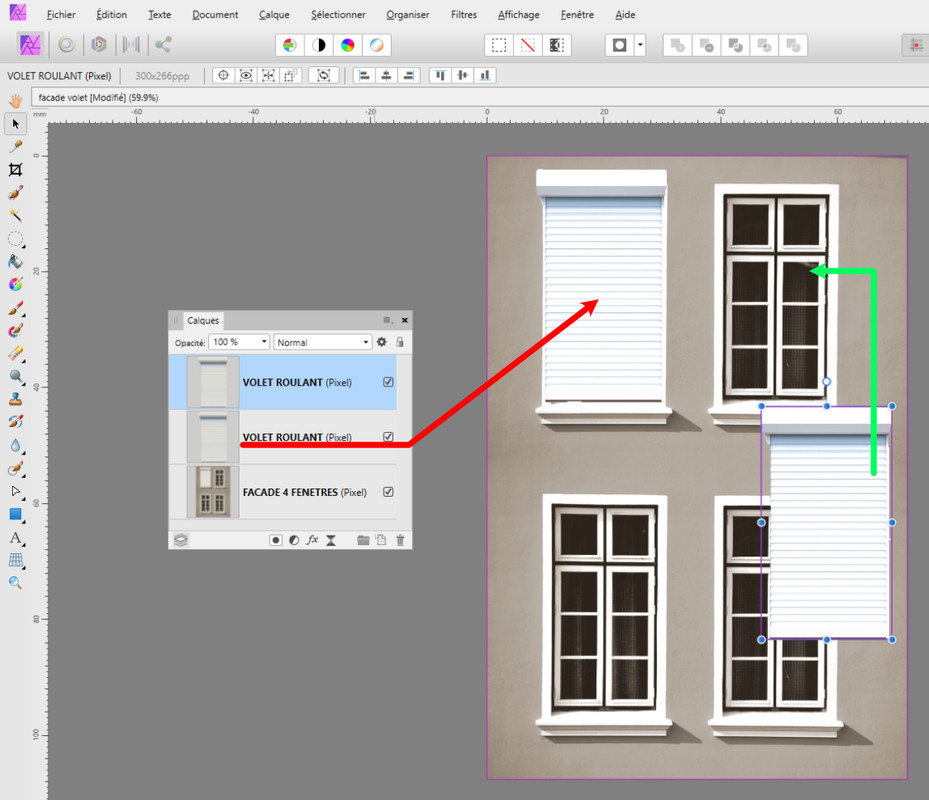Open the Export Persona share icon

tap(163, 44)
